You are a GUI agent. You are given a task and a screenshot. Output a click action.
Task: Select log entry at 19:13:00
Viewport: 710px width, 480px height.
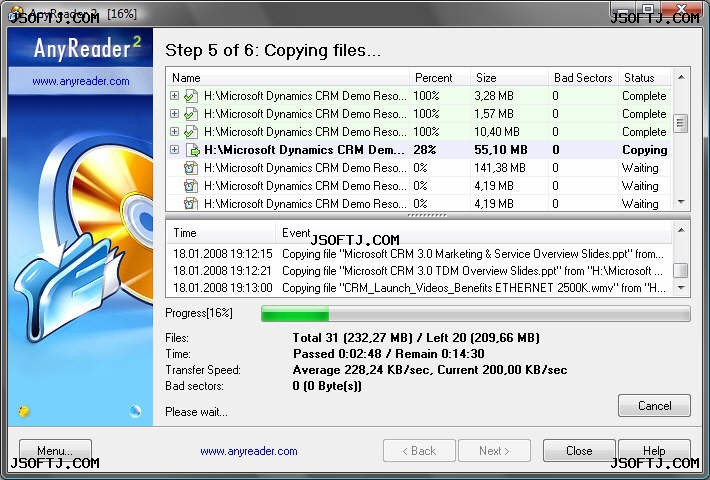pos(419,288)
